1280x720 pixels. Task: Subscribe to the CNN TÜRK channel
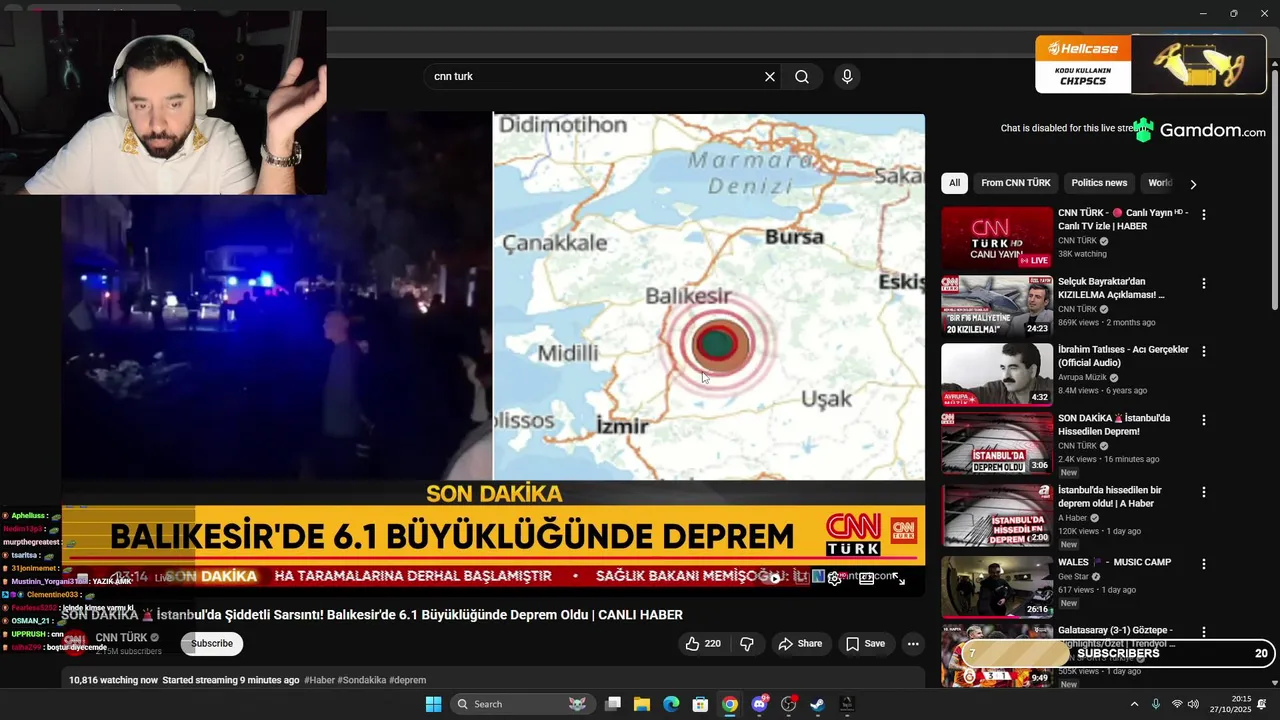coord(212,644)
